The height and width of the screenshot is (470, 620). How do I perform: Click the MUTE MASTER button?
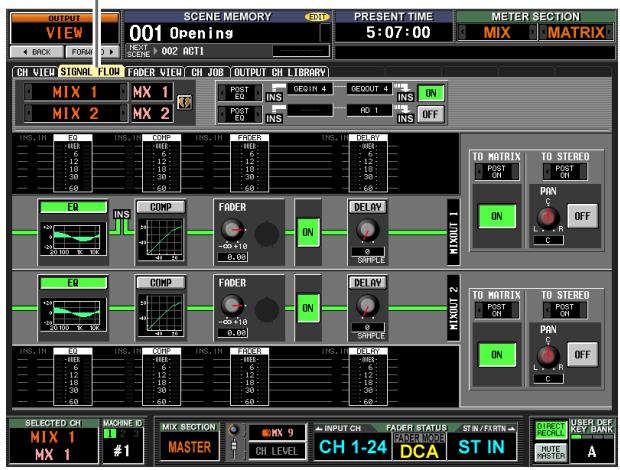click(x=551, y=452)
